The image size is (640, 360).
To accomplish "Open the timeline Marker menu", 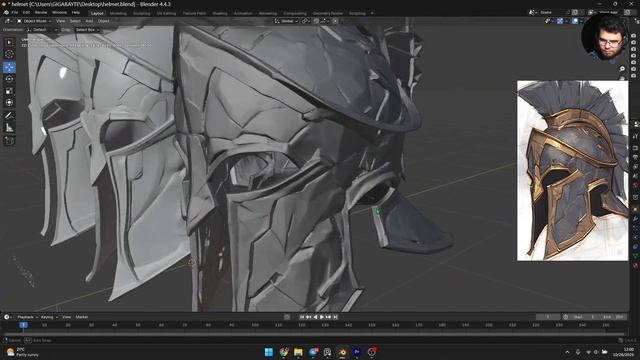I will coord(82,317).
